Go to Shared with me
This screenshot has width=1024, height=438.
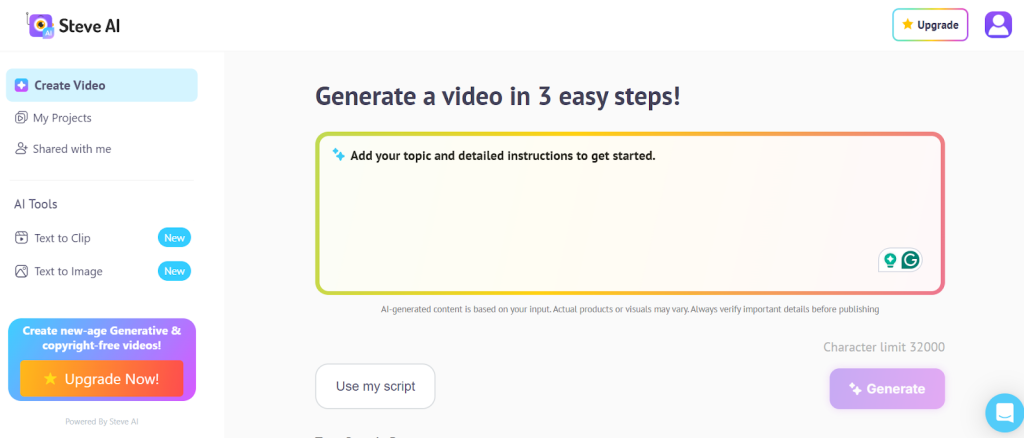coord(72,149)
